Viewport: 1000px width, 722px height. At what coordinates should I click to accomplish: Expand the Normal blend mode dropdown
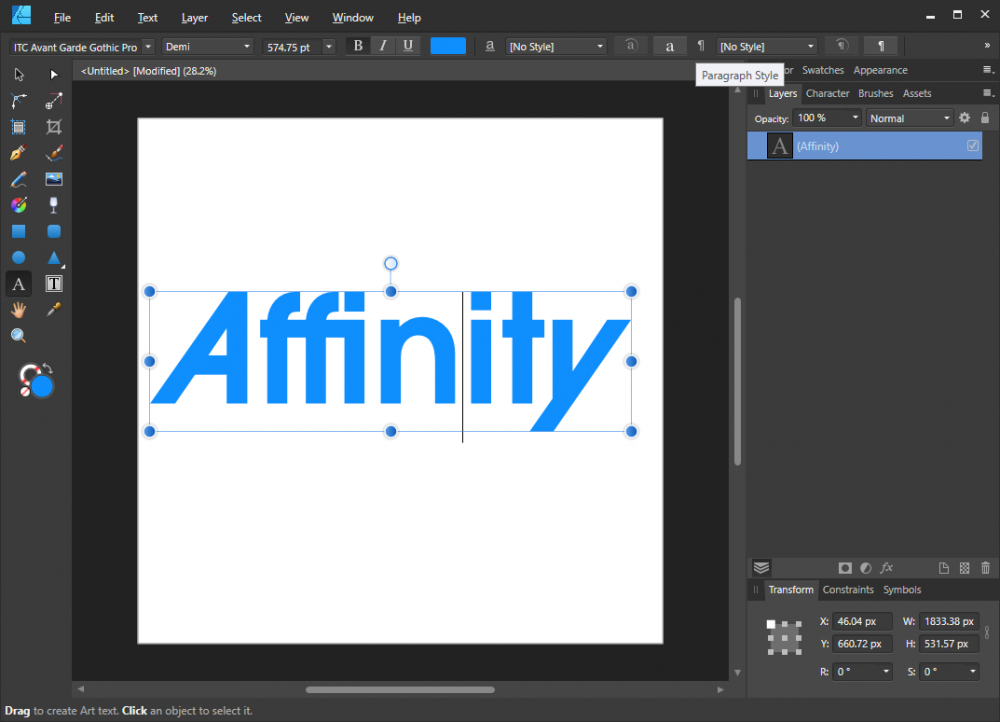coord(909,118)
